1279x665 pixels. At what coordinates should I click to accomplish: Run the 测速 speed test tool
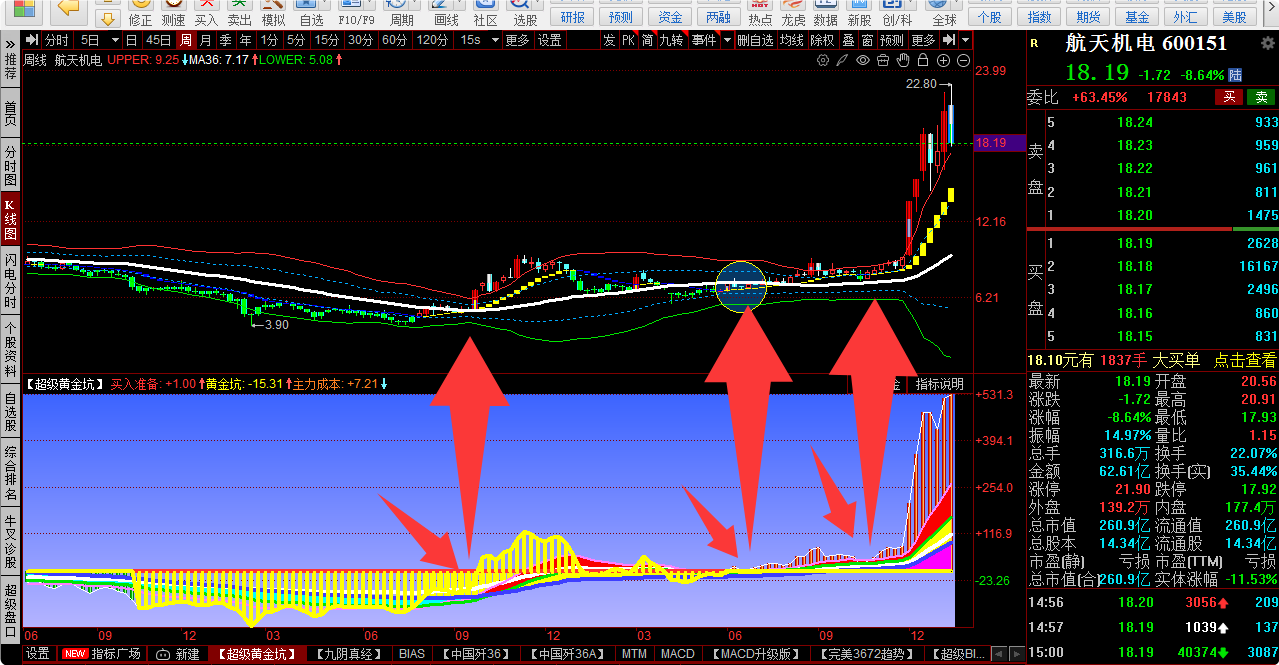point(173,12)
